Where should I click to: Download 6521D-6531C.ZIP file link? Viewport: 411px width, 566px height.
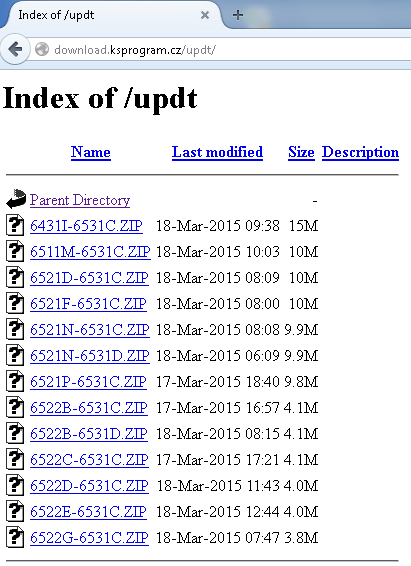89,278
